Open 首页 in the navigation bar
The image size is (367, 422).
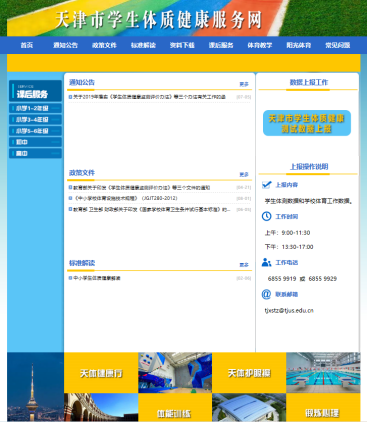click(x=27, y=45)
